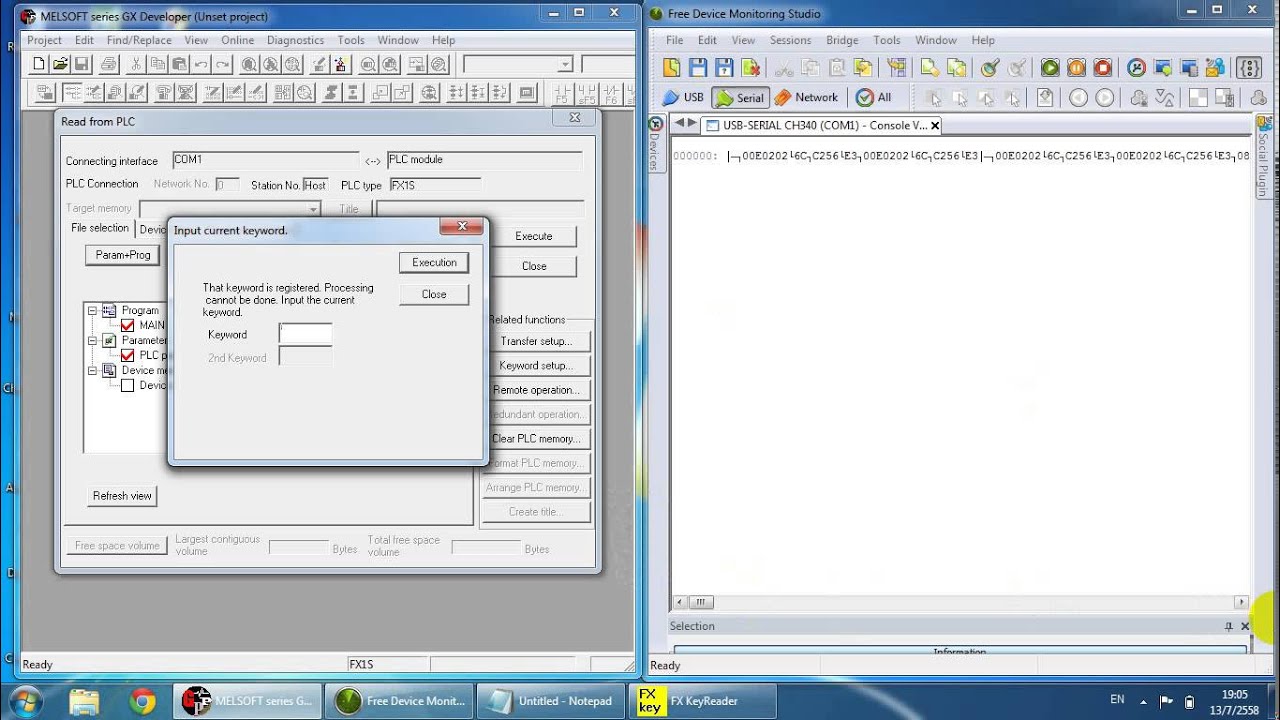Click green Start play icon in Monitoring Studio
Image resolution: width=1280 pixels, height=720 pixels.
1049,68
